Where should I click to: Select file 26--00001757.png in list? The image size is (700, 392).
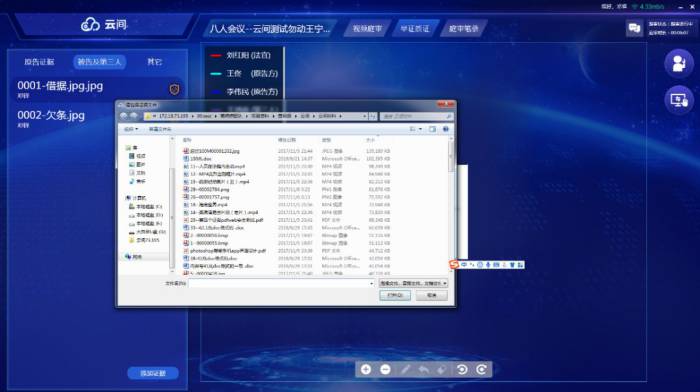coord(206,197)
